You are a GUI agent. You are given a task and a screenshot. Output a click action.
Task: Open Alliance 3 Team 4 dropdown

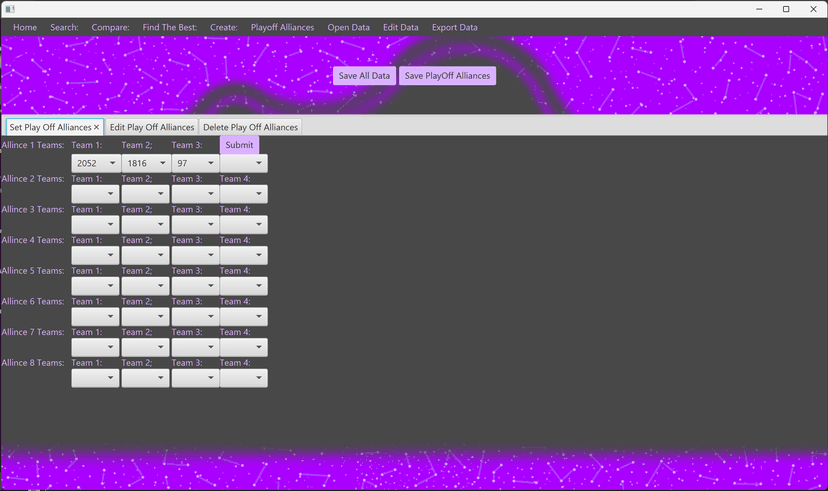point(244,224)
